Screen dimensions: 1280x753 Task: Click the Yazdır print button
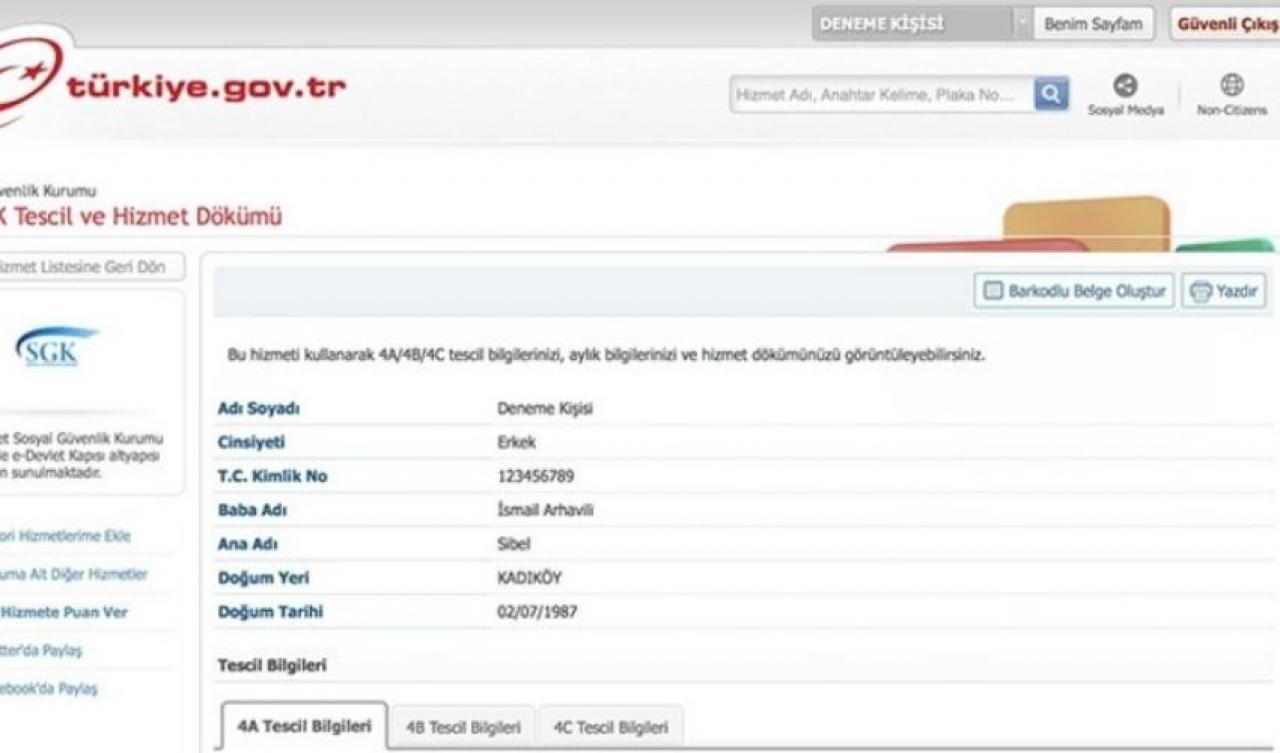point(1225,291)
